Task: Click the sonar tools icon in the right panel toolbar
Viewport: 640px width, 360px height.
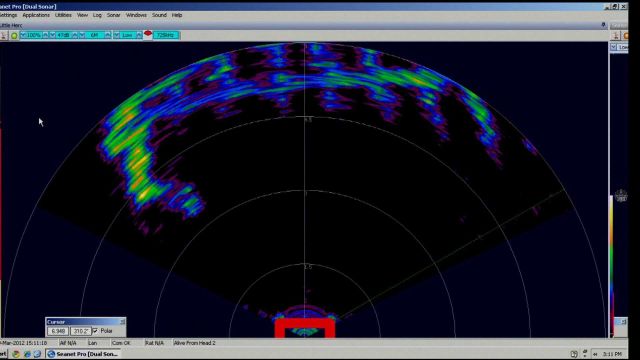Action: (x=616, y=36)
